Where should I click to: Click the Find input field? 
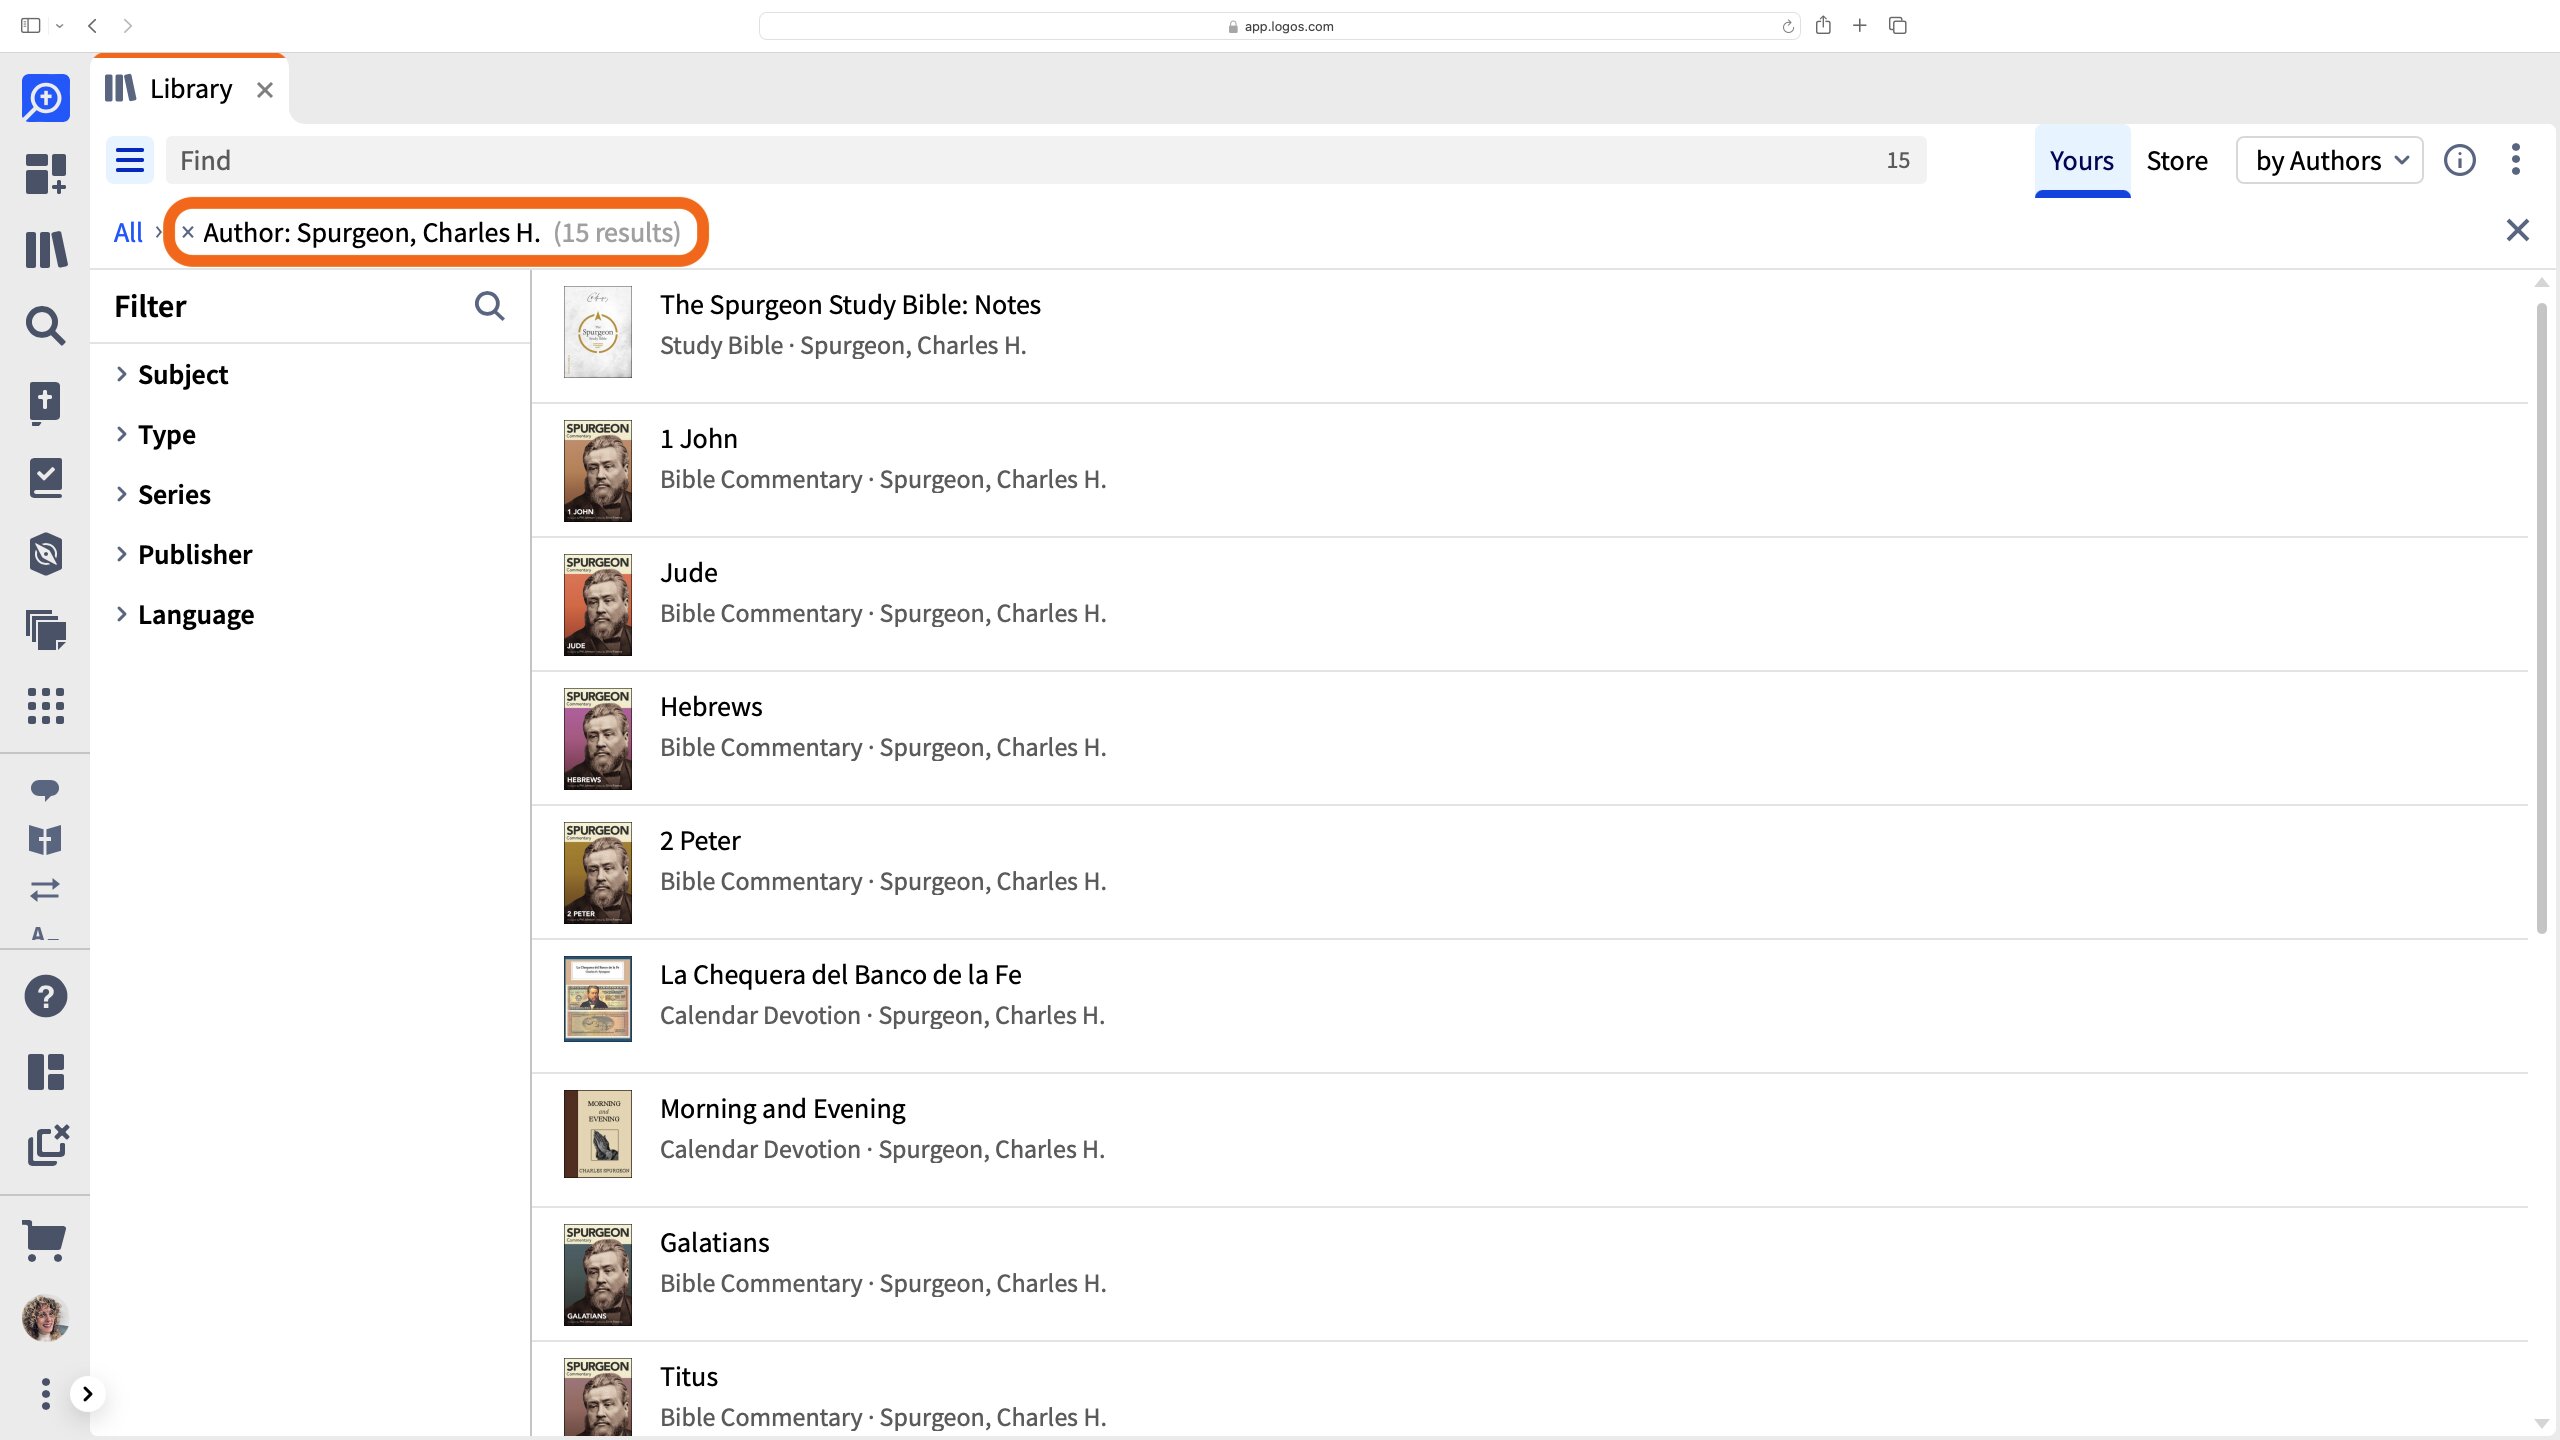point(1046,160)
